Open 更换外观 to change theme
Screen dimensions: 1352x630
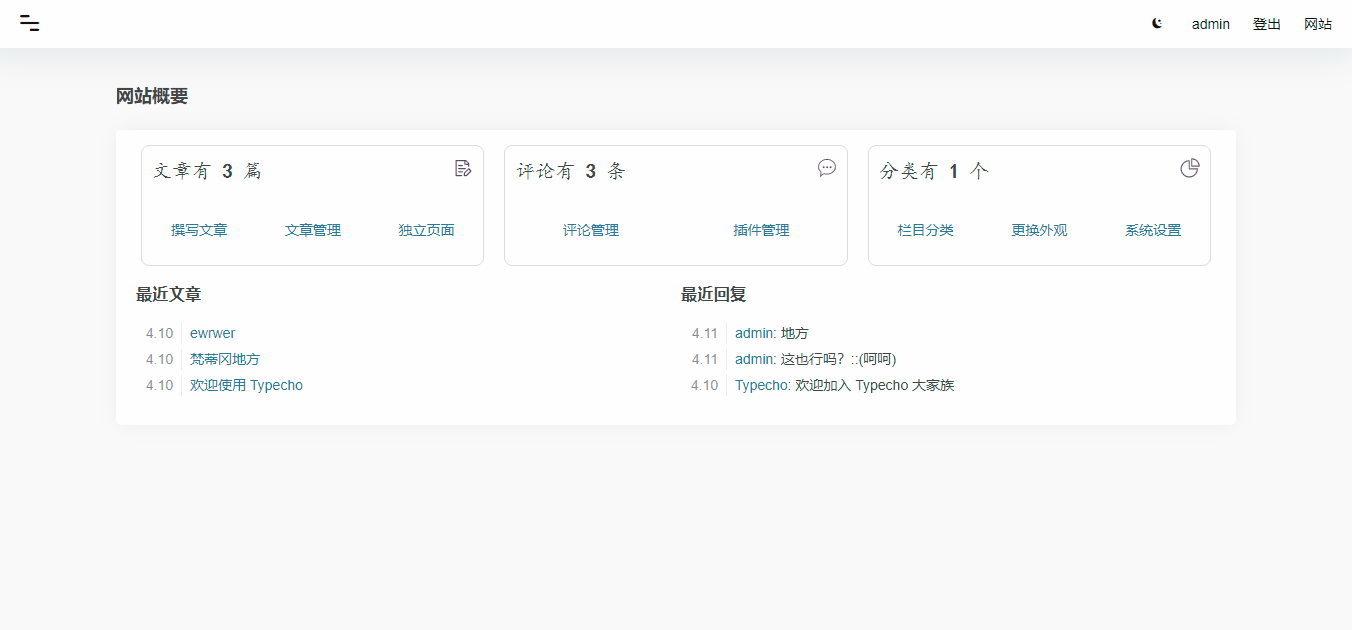coord(1039,230)
